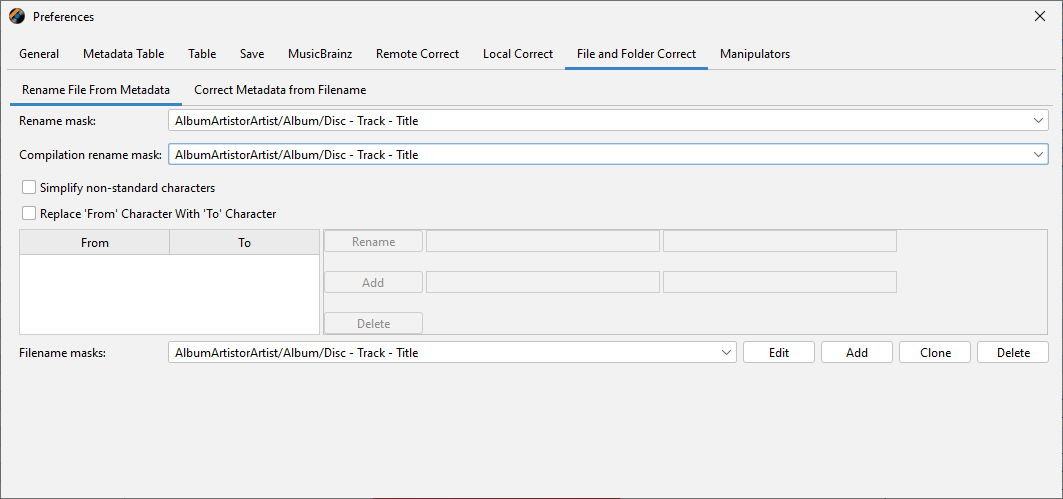Expand the Filename masks dropdown list

pyautogui.click(x=727, y=353)
